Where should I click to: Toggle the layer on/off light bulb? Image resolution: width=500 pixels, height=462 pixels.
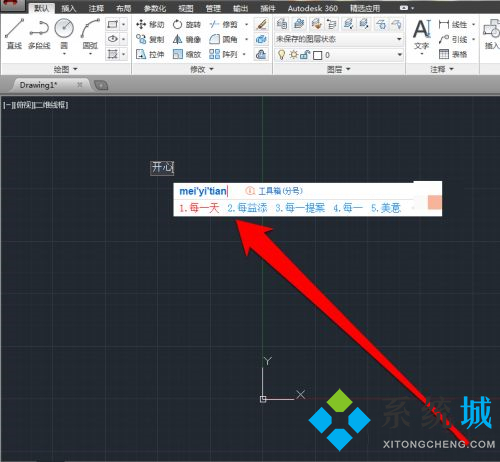(281, 55)
